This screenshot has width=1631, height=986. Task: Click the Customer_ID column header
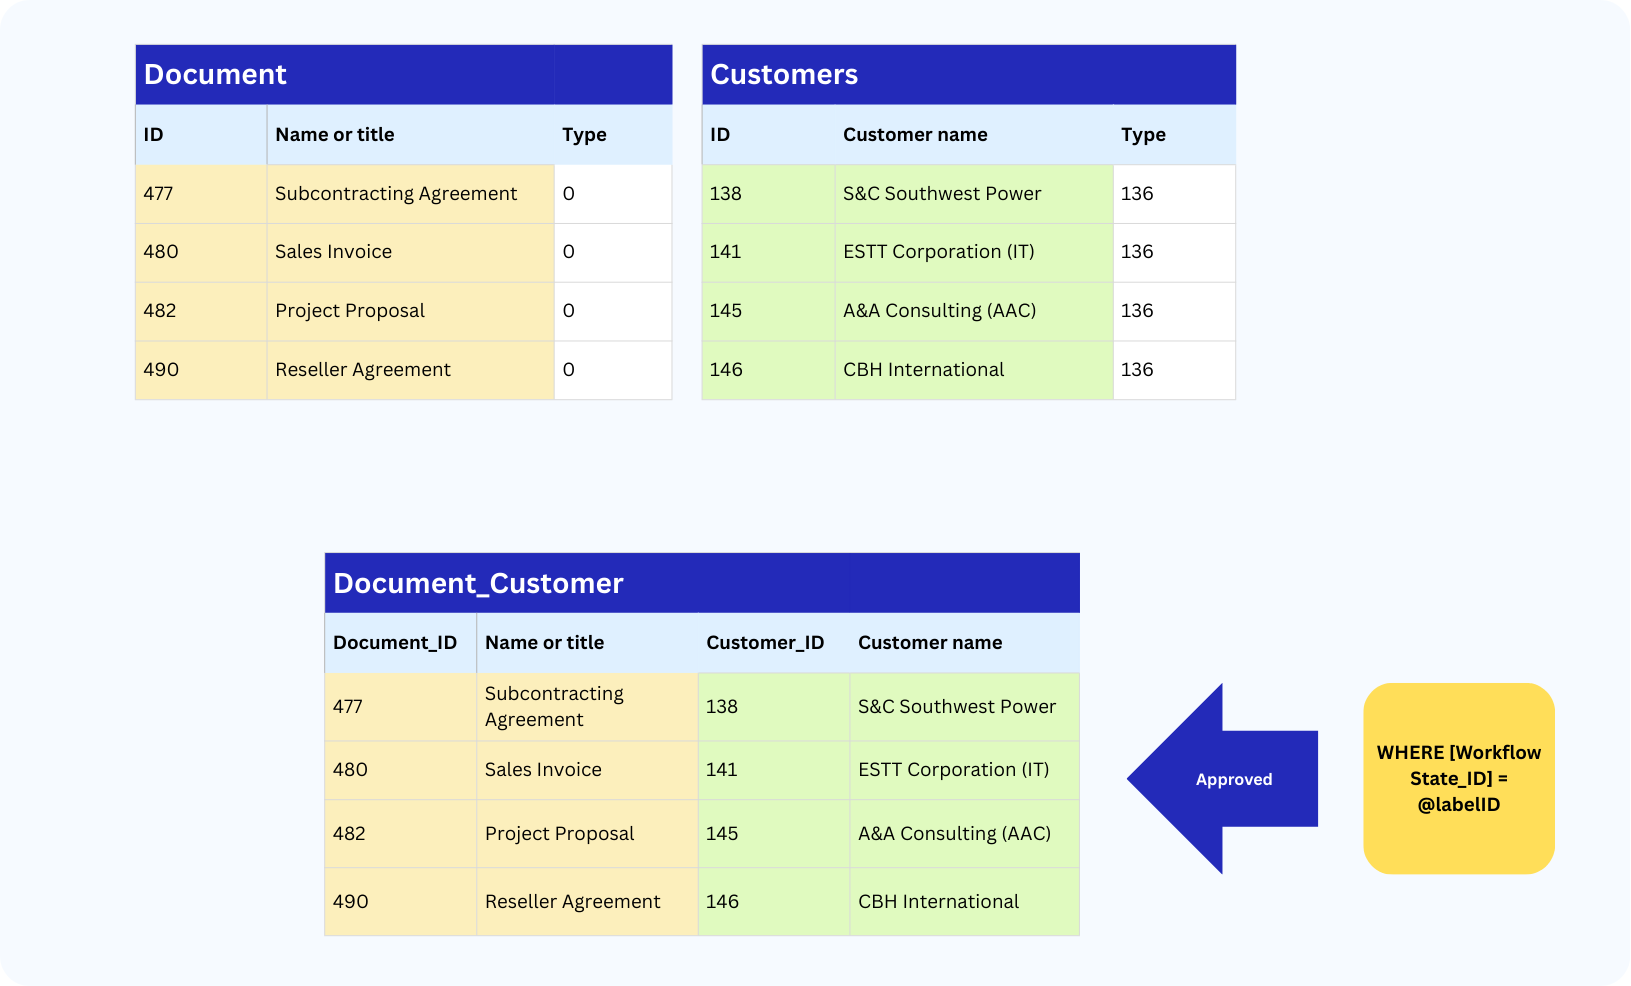[x=765, y=642]
